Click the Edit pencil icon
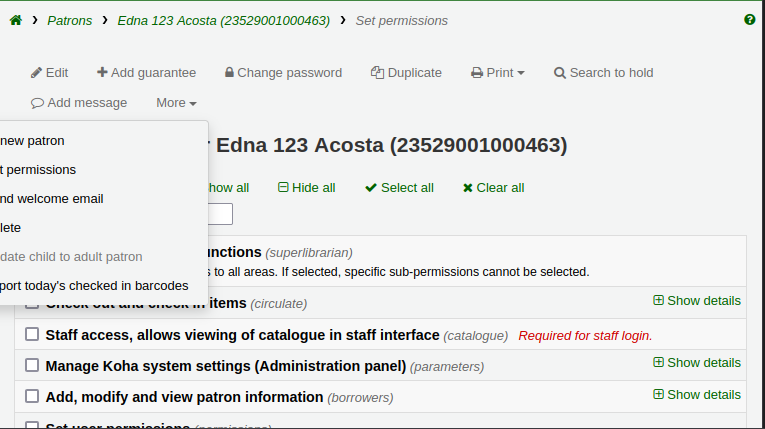 click(x=36, y=73)
